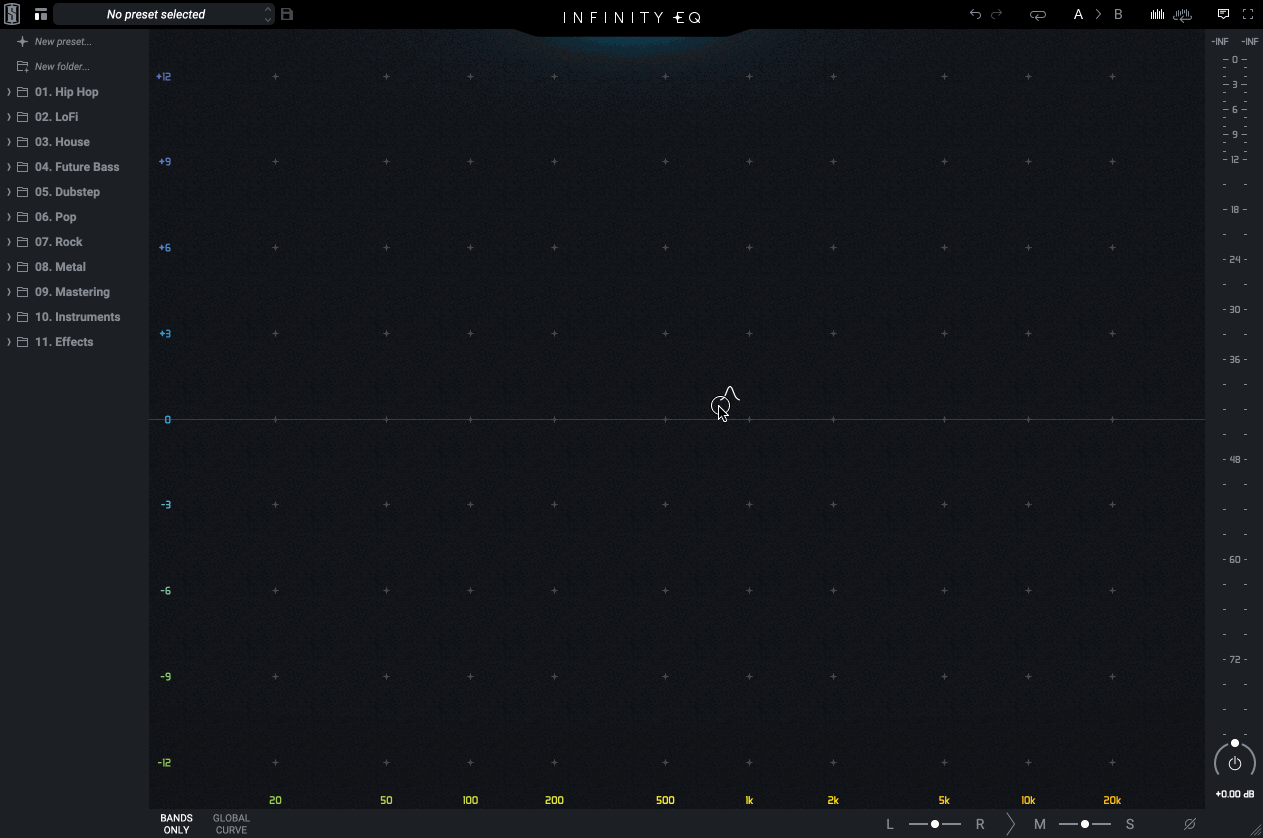Screen dimensions: 1263x838
Task: Create a new preset
Action: pos(63,42)
